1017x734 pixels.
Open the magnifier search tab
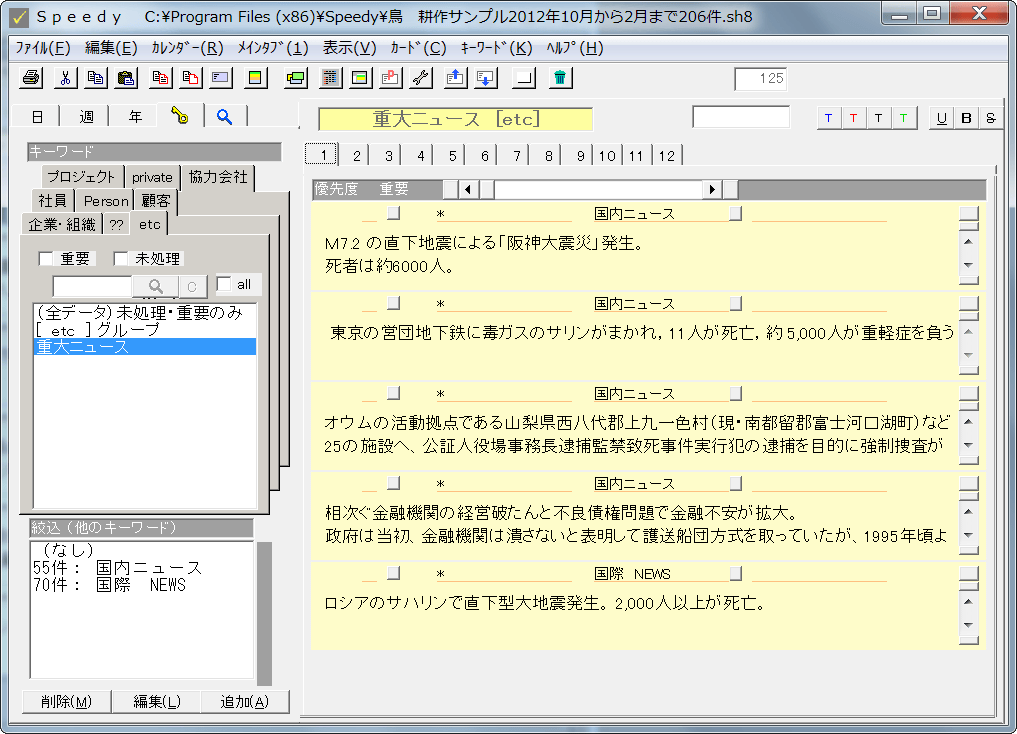pos(225,117)
